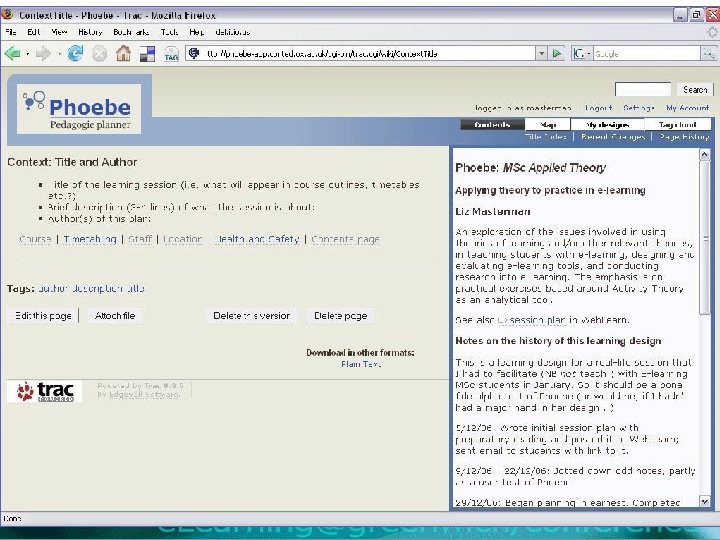Open the Back button history dropdown arrow
The height and width of the screenshot is (540, 720).
click(28, 54)
